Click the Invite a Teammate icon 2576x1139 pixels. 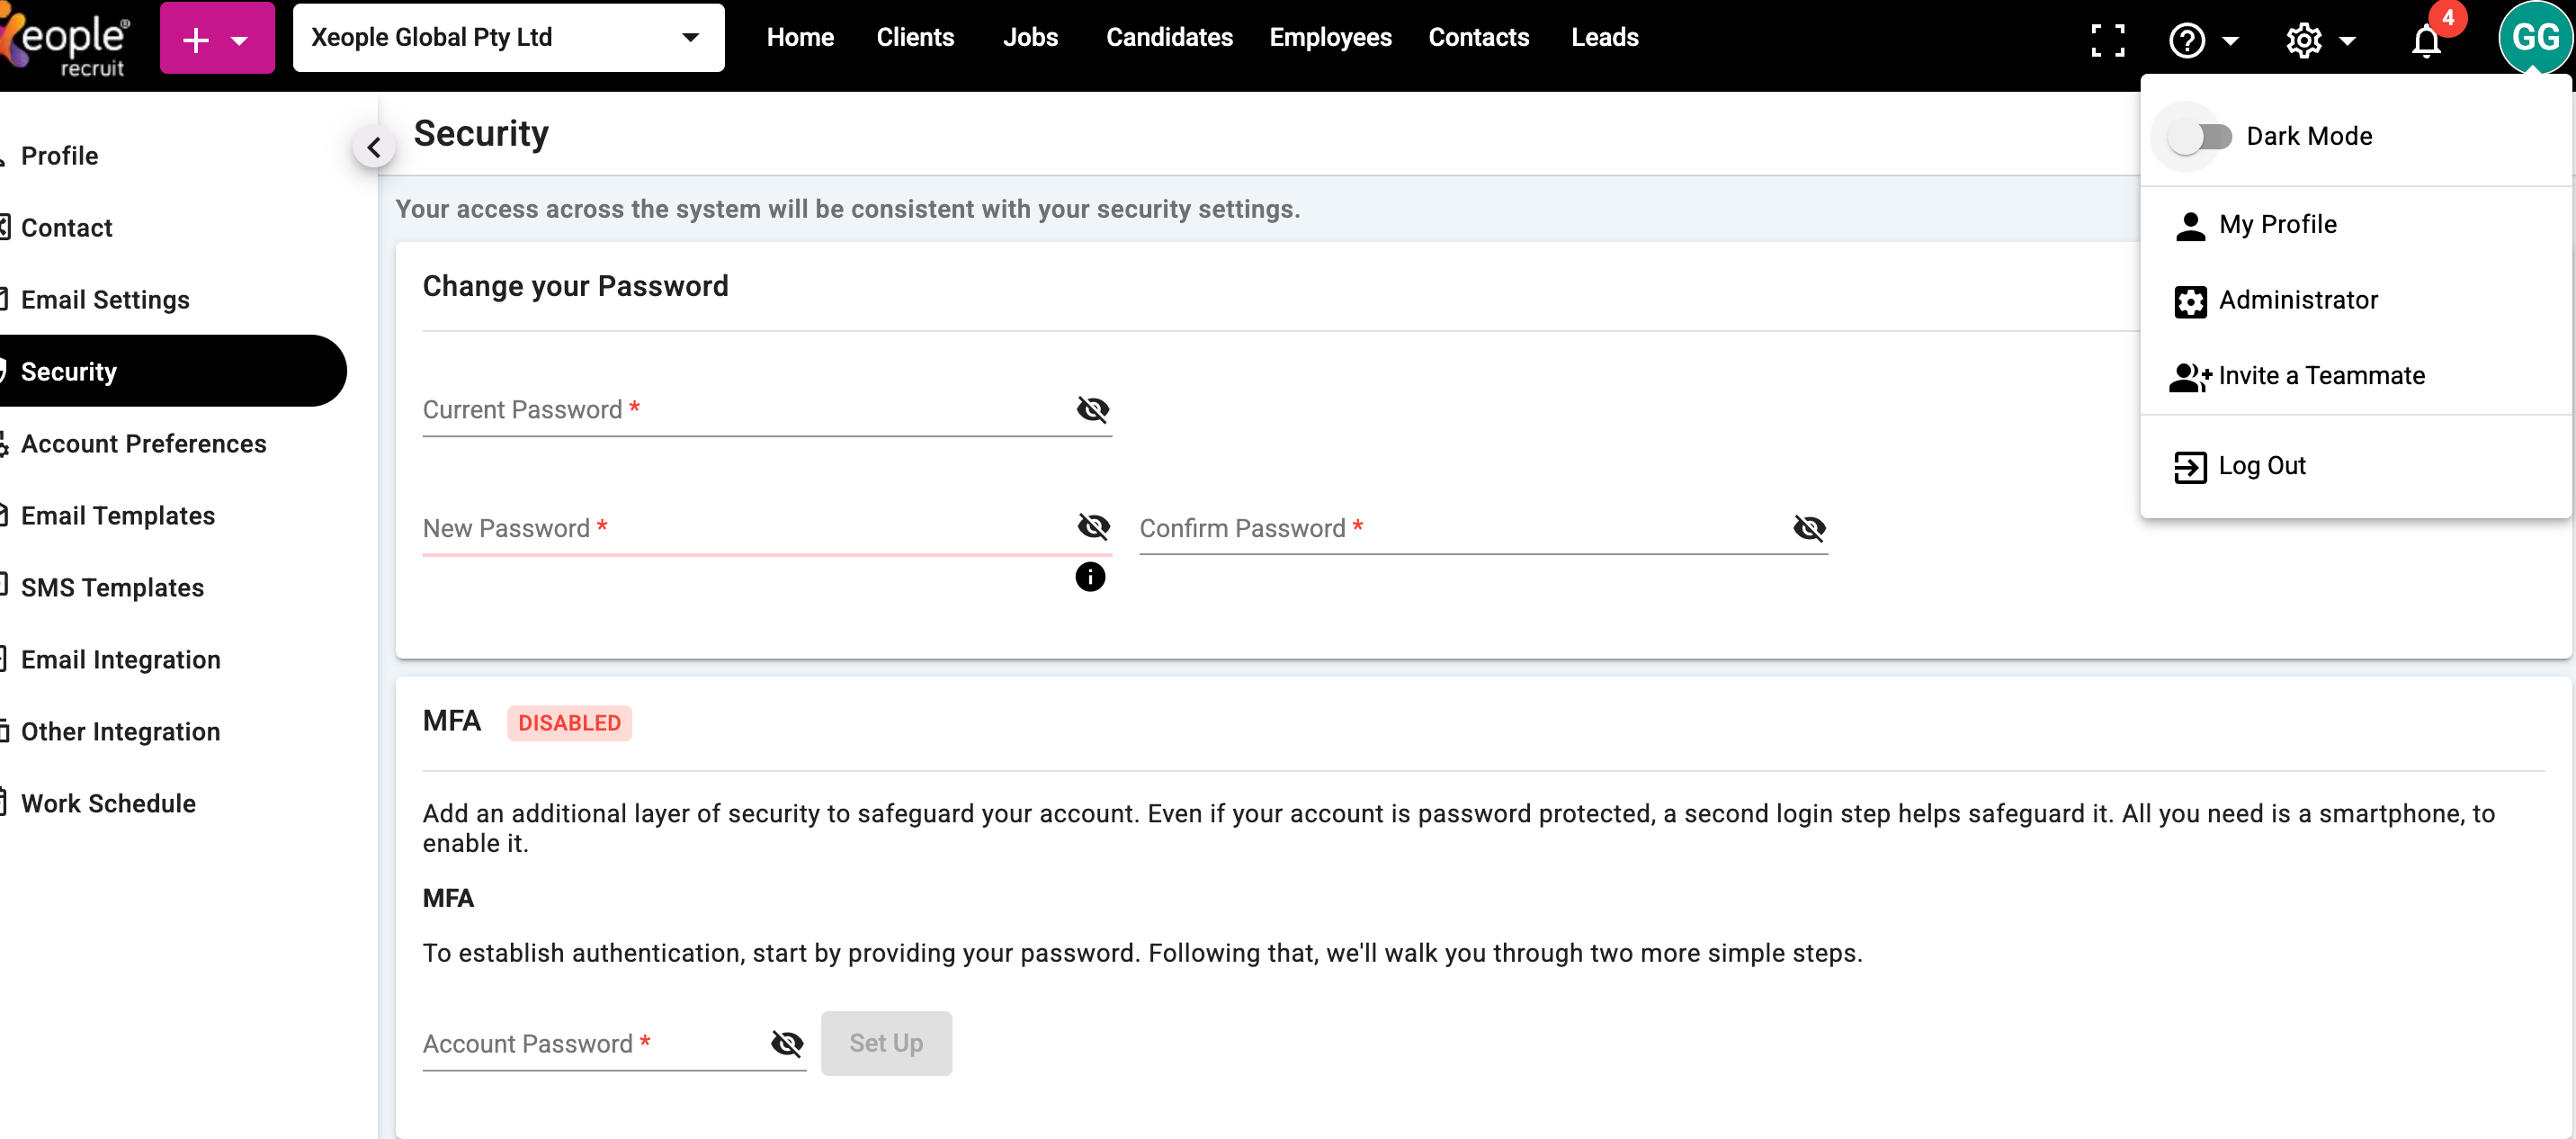[2190, 377]
